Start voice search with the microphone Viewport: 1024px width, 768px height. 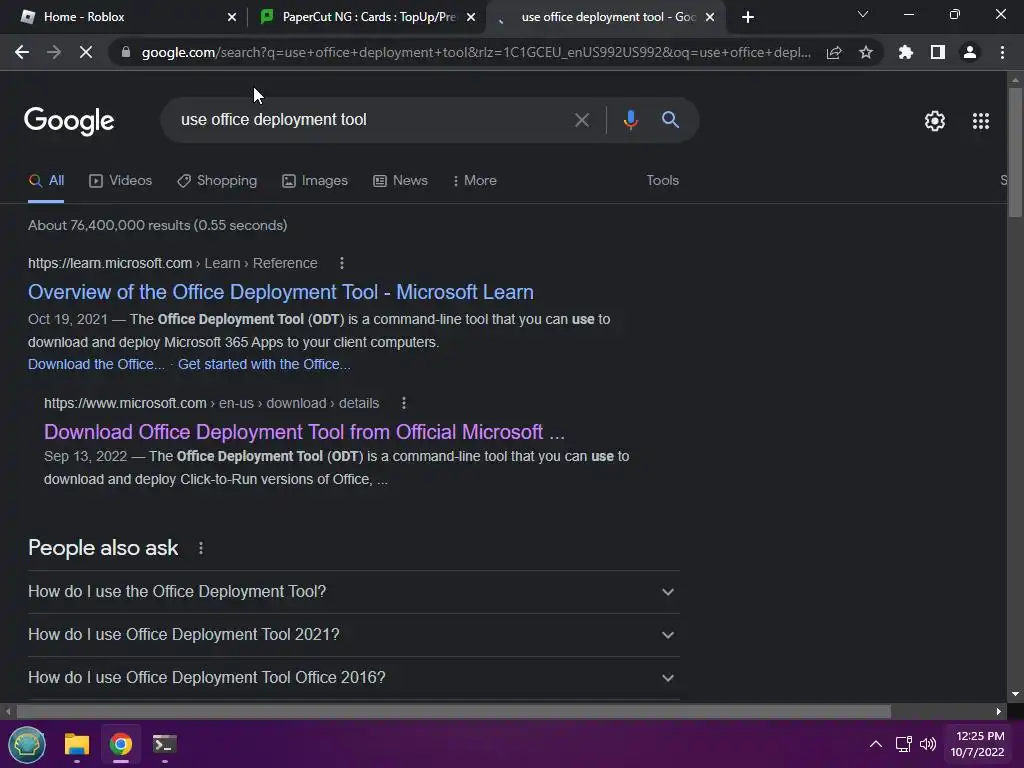630,120
